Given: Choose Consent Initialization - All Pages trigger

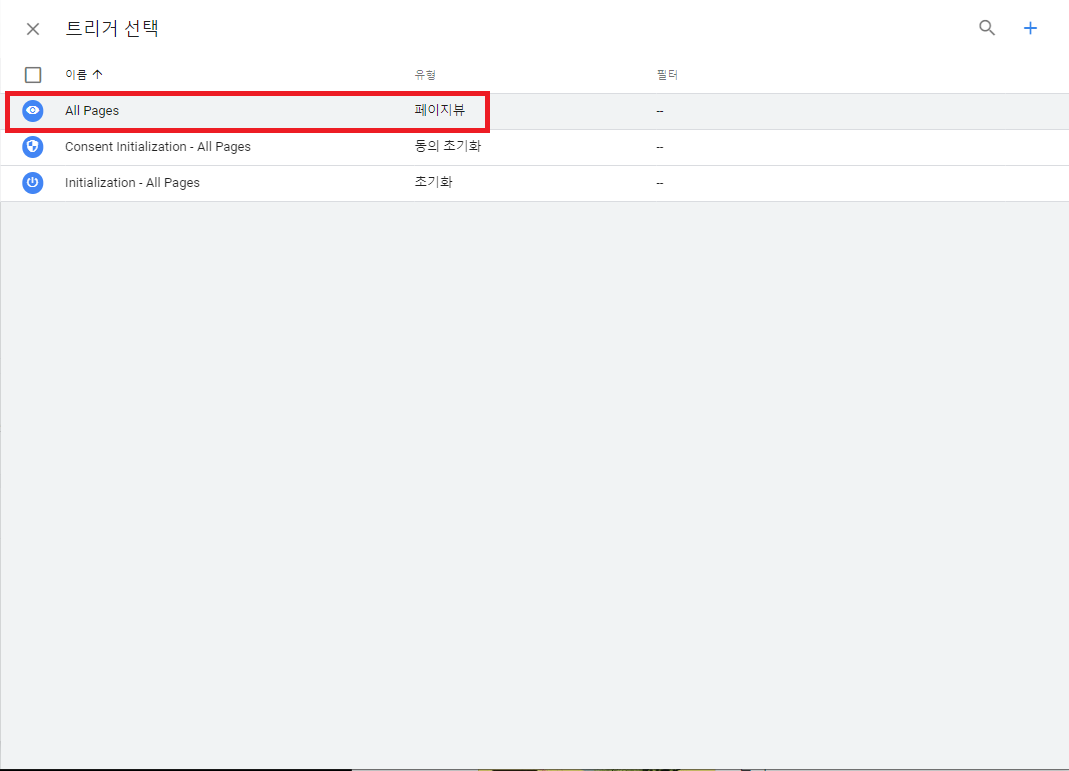Looking at the screenshot, I should tap(157, 147).
